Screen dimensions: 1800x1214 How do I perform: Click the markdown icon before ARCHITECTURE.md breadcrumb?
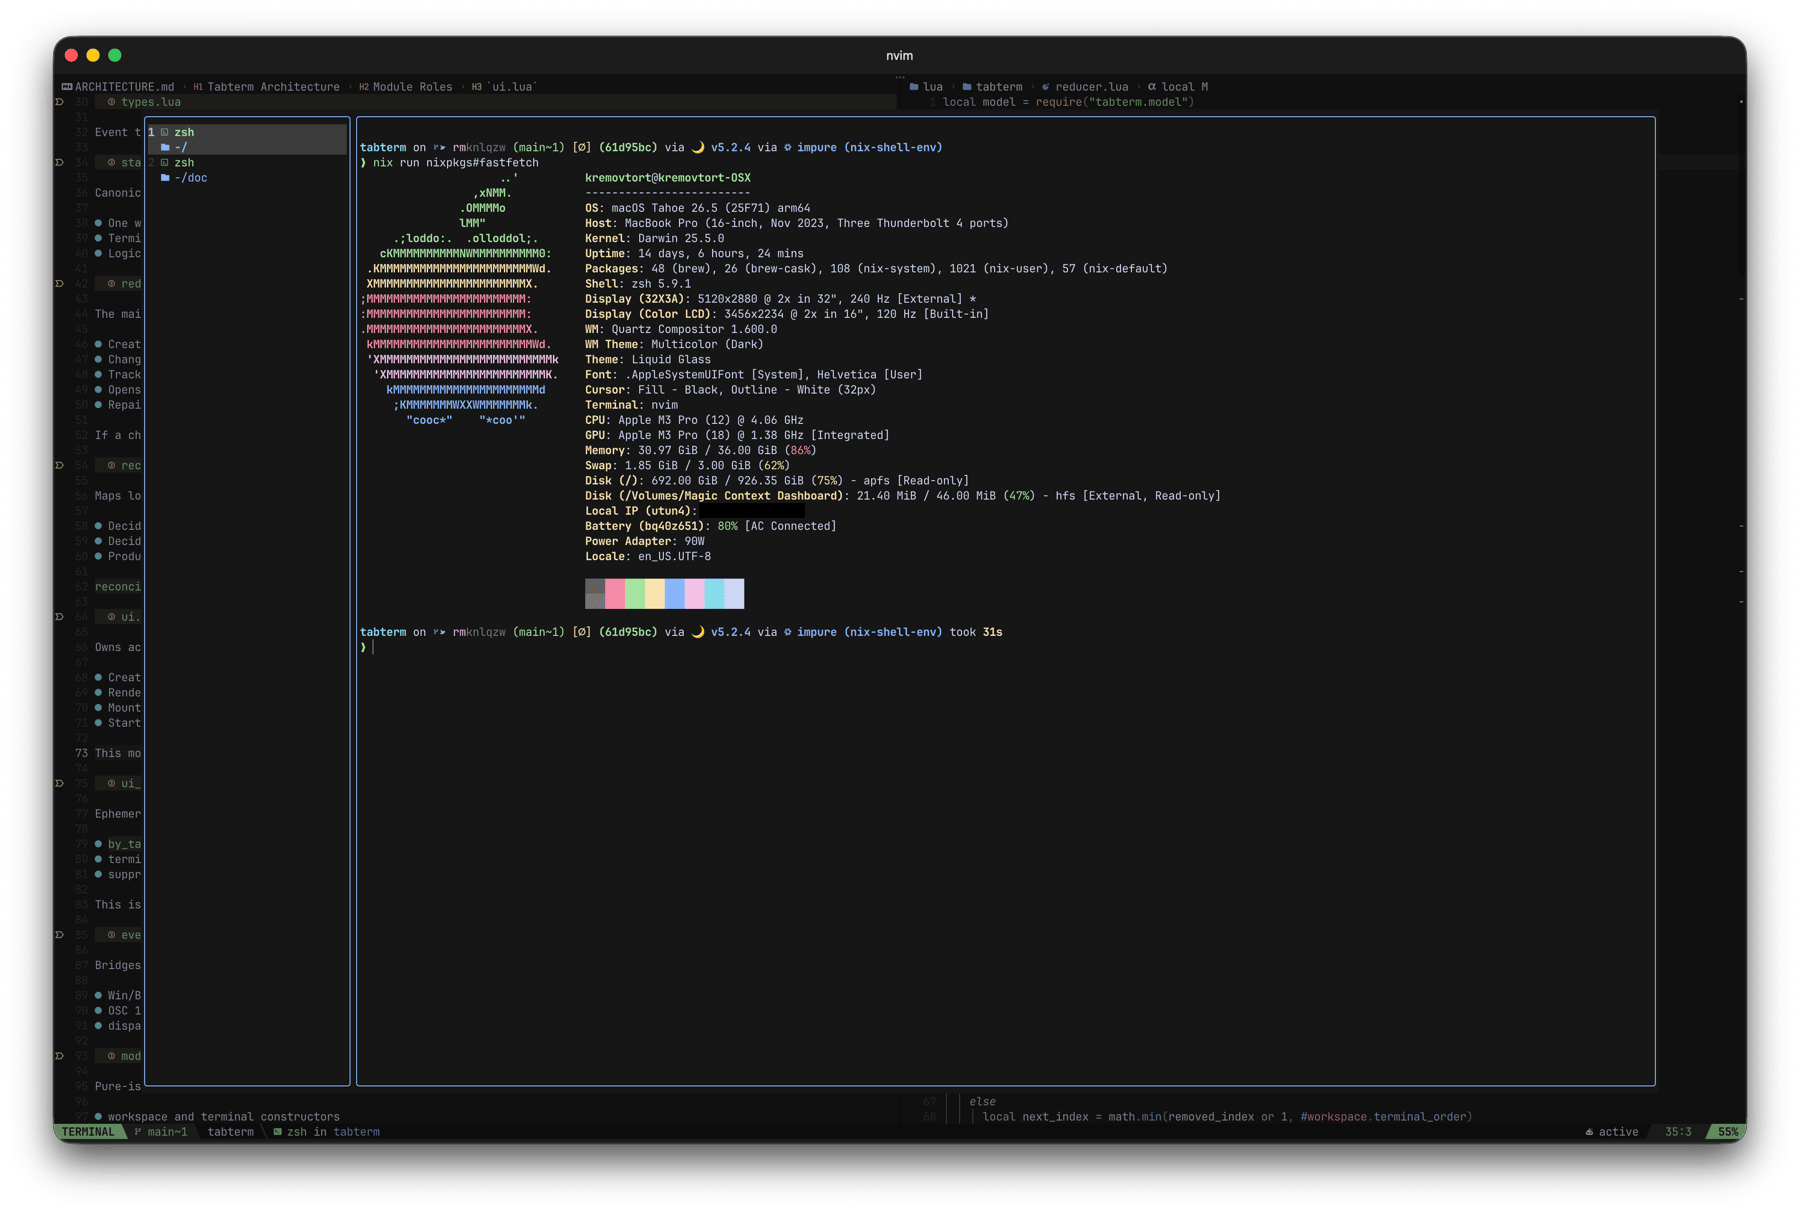[x=67, y=87]
